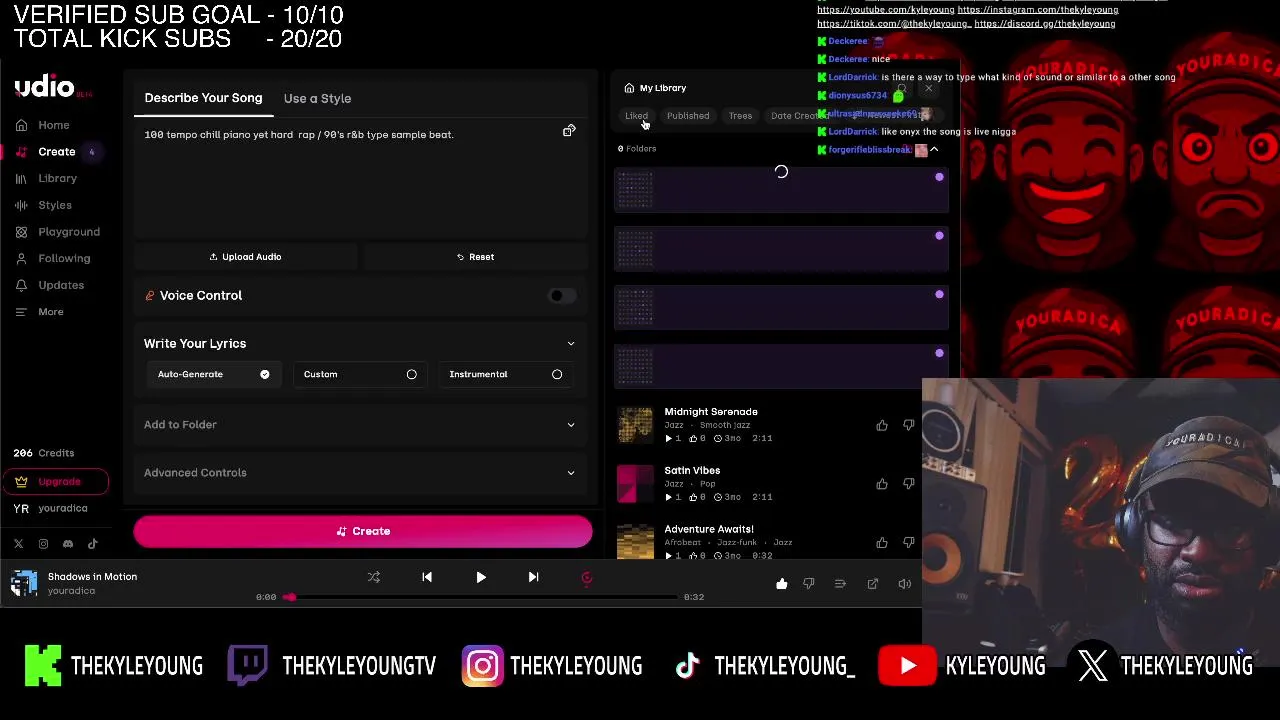Dislike the playing song in player bar
The height and width of the screenshot is (720, 1280).
[809, 584]
